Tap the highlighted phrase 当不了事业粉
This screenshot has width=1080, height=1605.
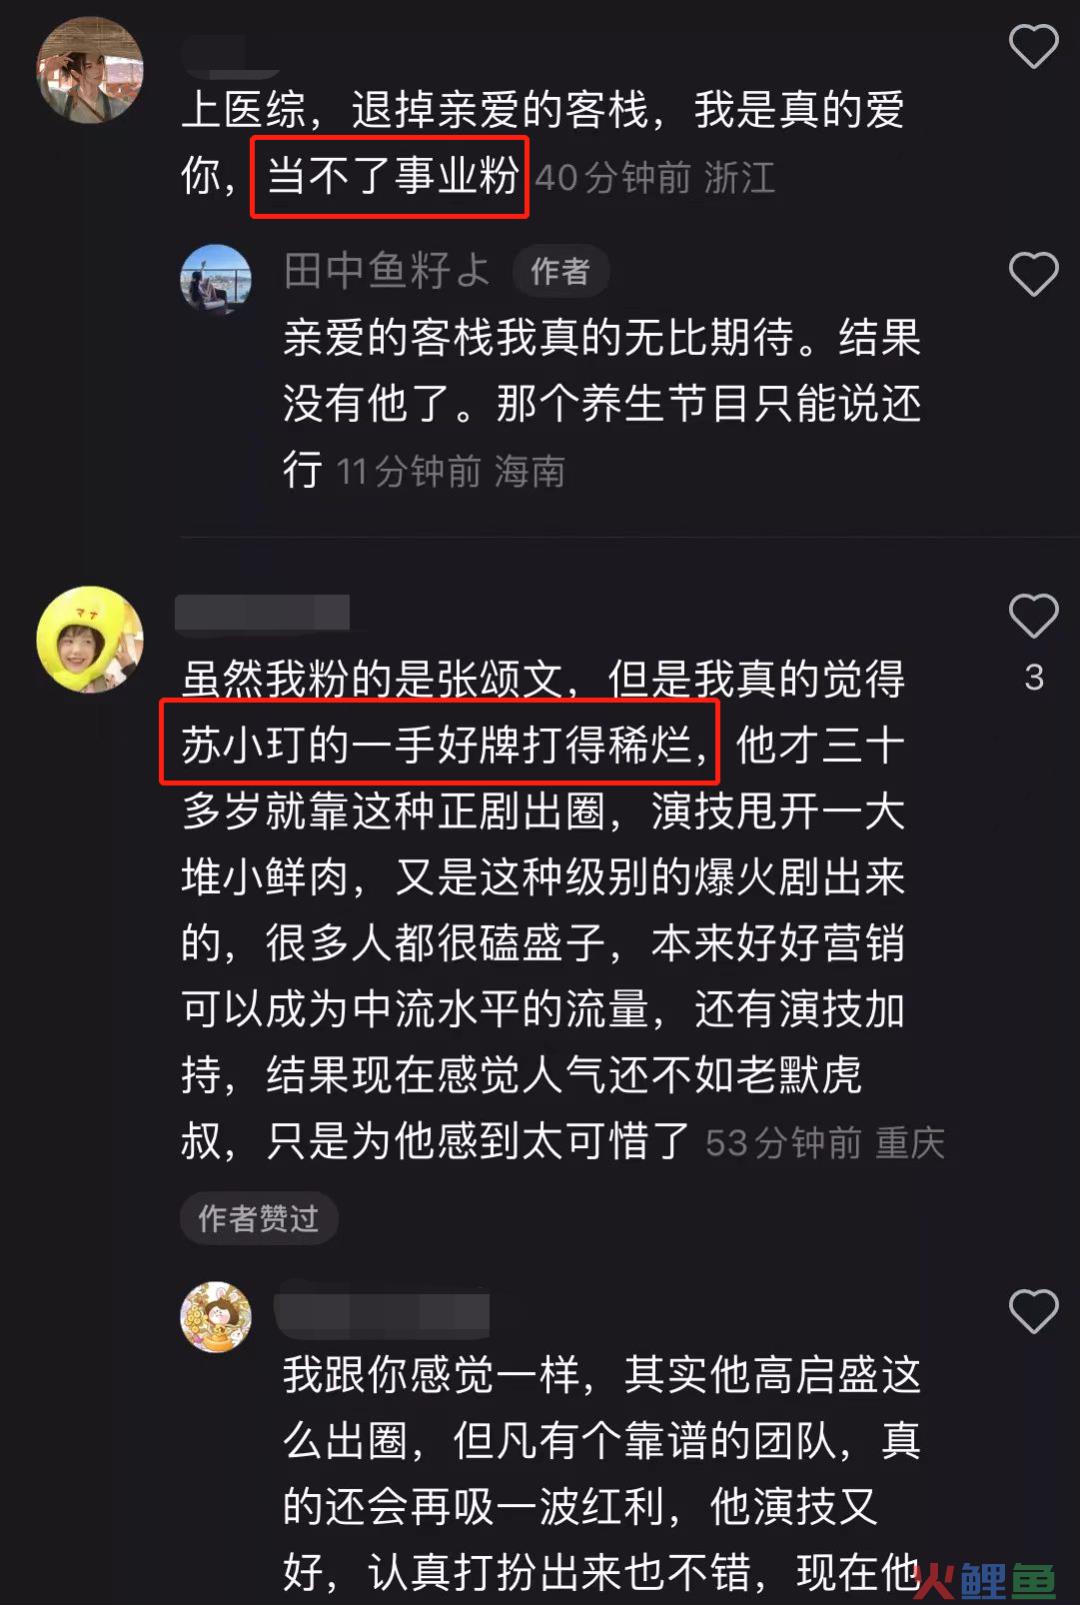coord(390,177)
